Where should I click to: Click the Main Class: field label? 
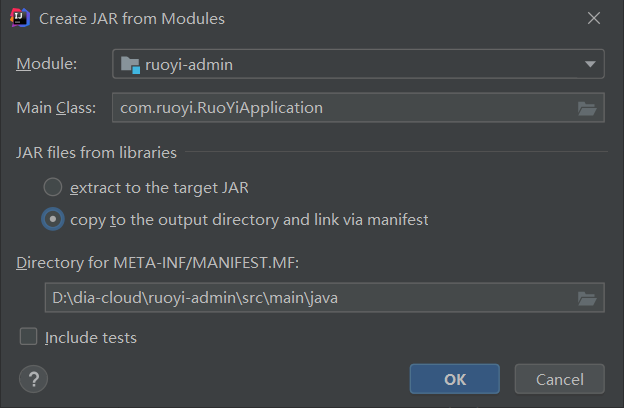(56, 108)
